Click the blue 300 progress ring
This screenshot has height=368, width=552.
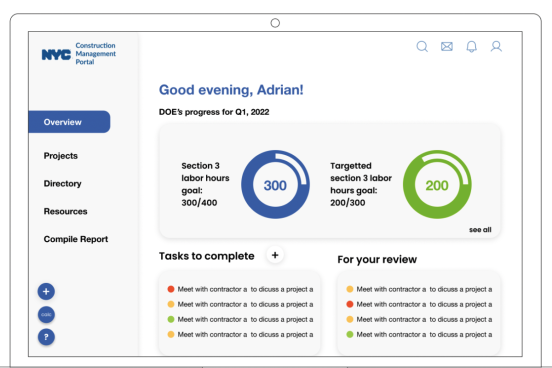275,185
